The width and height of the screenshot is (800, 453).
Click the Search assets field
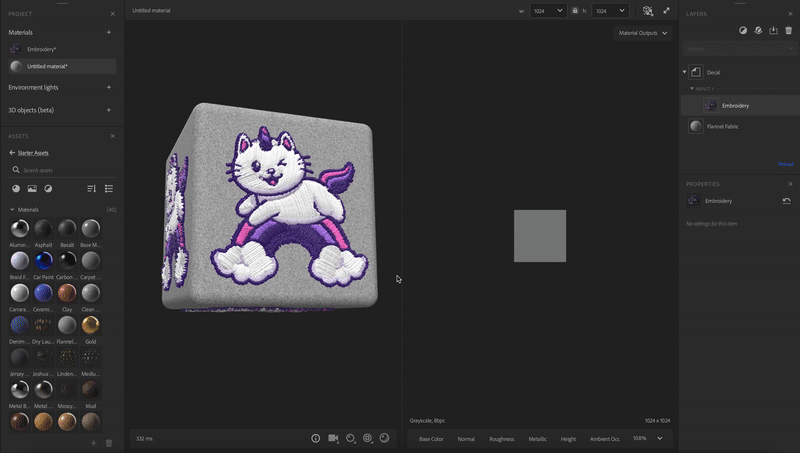(62, 170)
